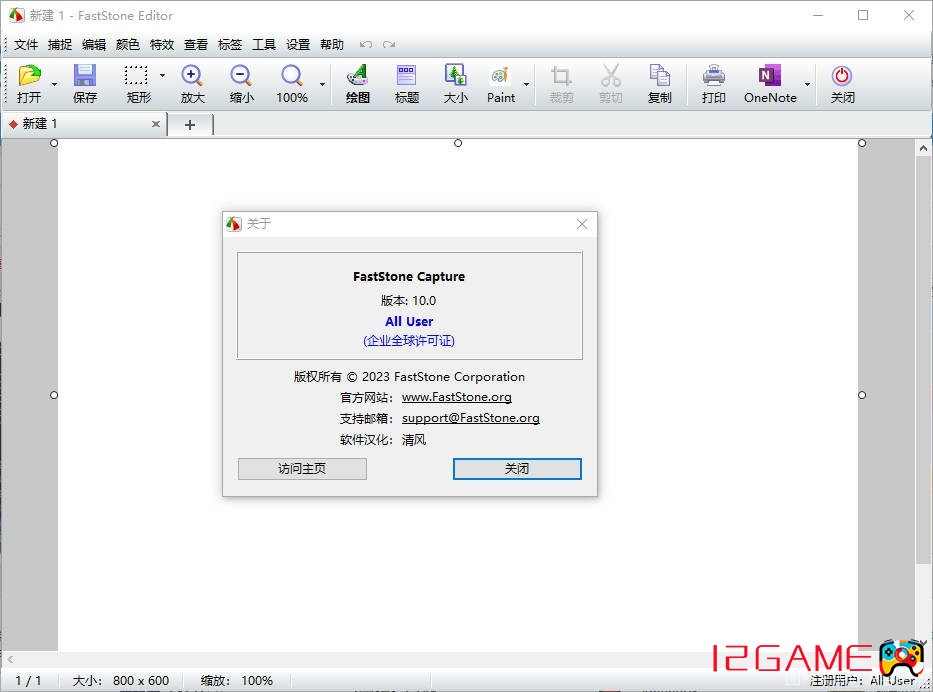
Task: Maximize the FastStone Editor window
Action: click(863, 15)
